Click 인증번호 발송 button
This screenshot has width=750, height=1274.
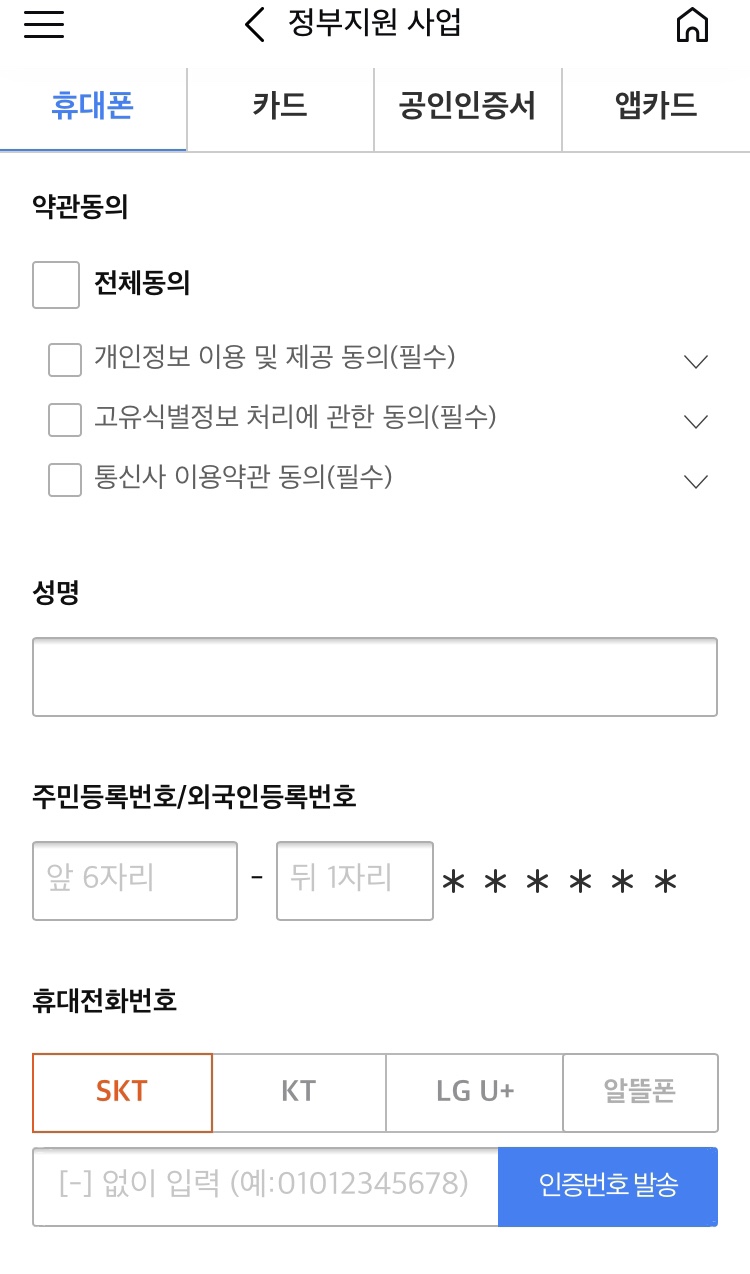pyautogui.click(x=608, y=1186)
